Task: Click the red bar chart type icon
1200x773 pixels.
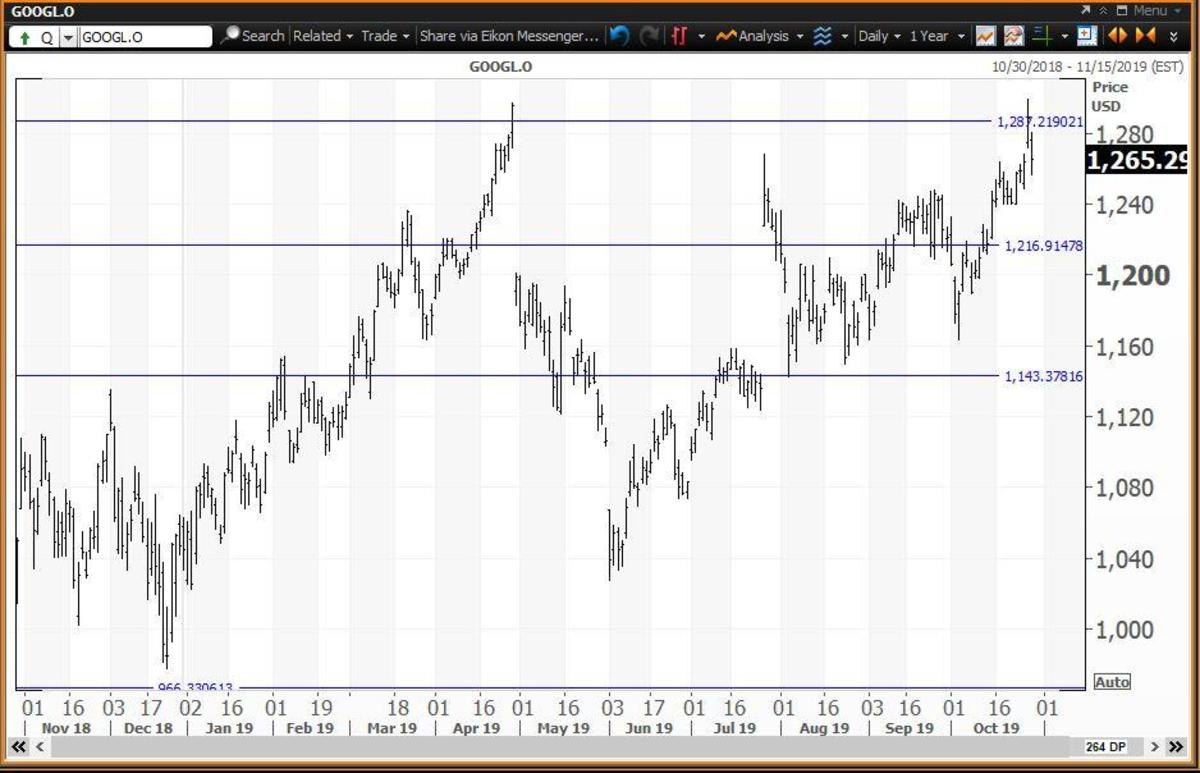Action: pos(680,36)
